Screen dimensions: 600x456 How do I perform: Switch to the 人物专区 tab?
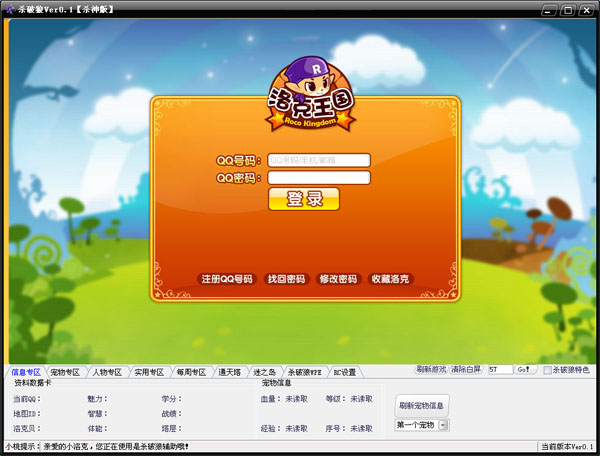[x=107, y=372]
